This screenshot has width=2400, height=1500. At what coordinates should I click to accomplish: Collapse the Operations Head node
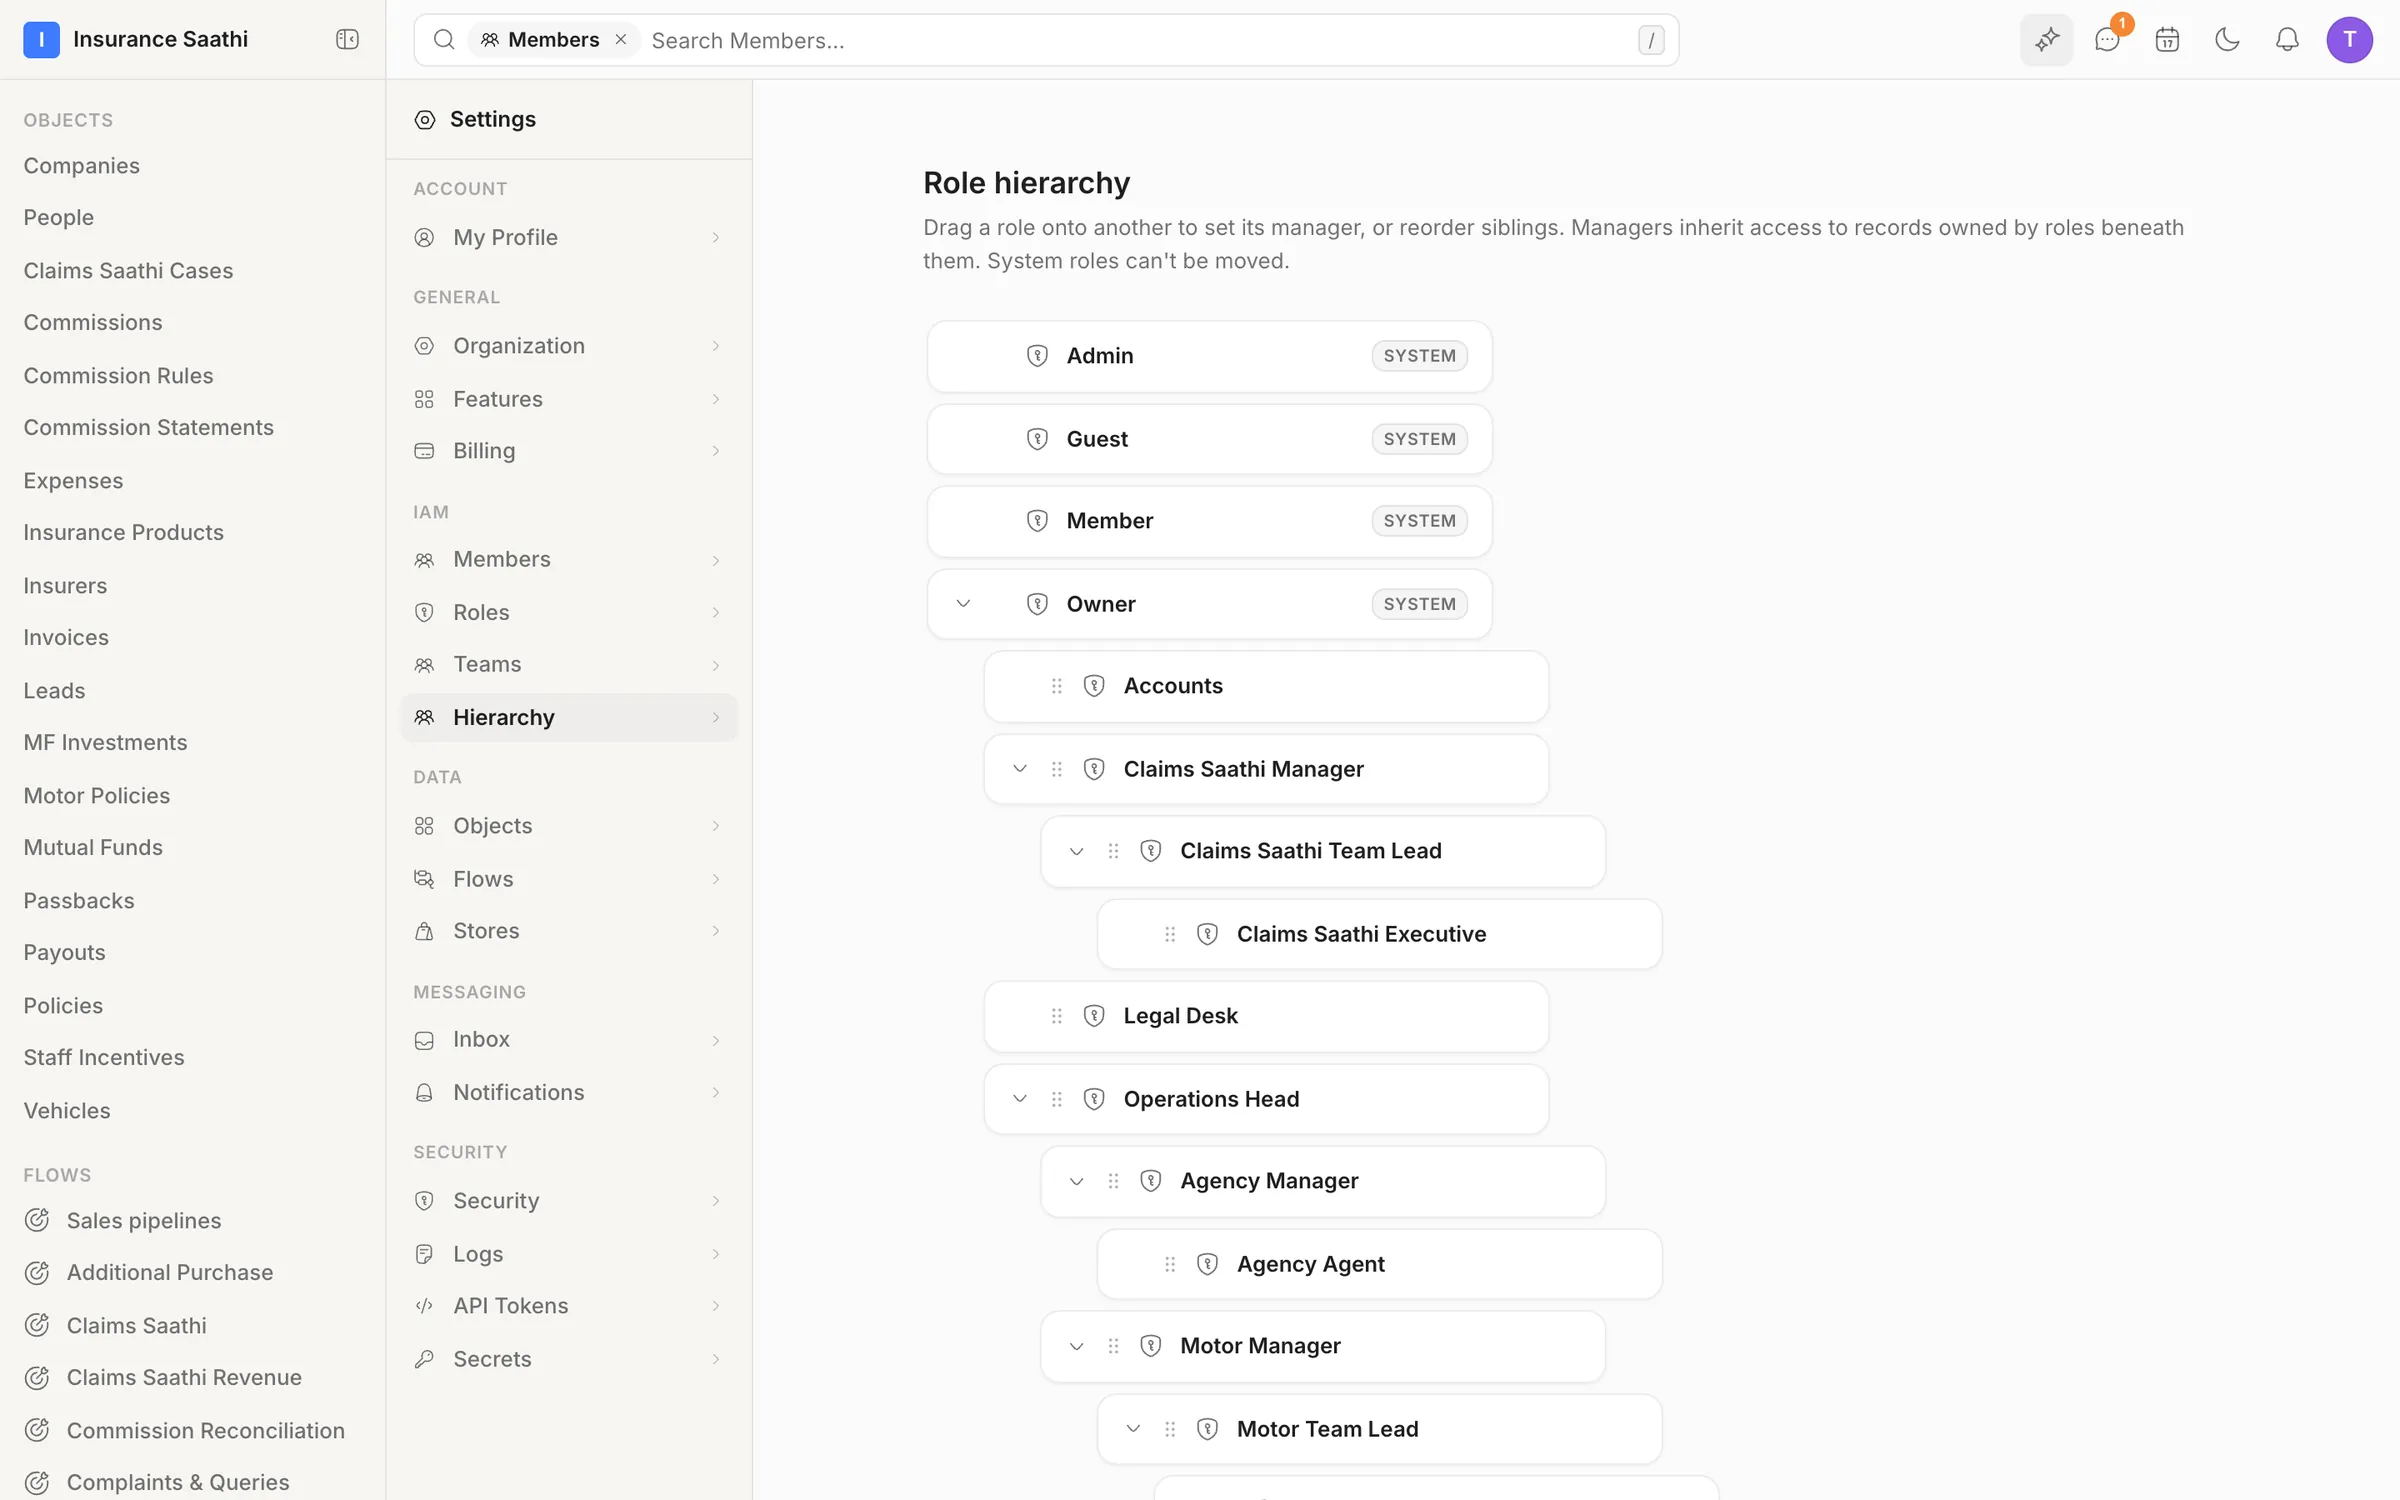click(1020, 1099)
